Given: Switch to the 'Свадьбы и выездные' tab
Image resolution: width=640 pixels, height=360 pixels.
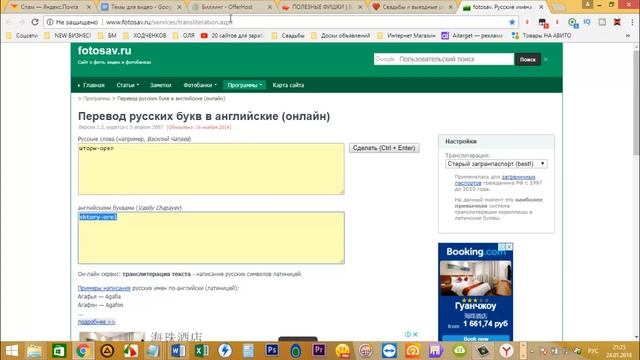Looking at the screenshot, I should point(412,7).
